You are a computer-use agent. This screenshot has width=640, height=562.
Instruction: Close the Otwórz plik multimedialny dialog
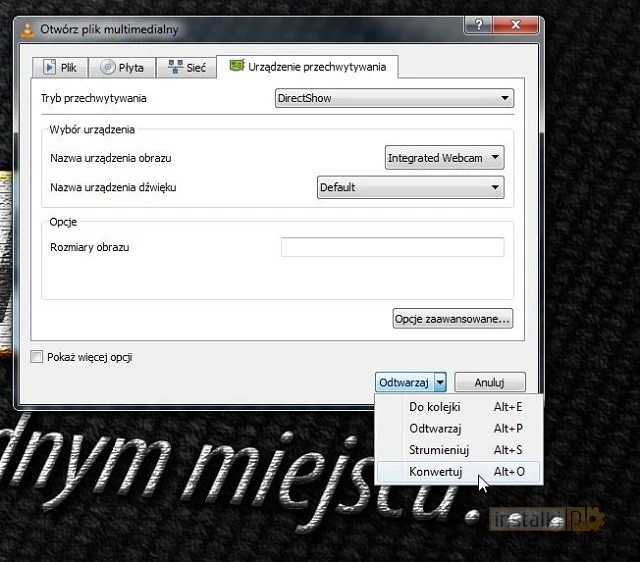518,24
